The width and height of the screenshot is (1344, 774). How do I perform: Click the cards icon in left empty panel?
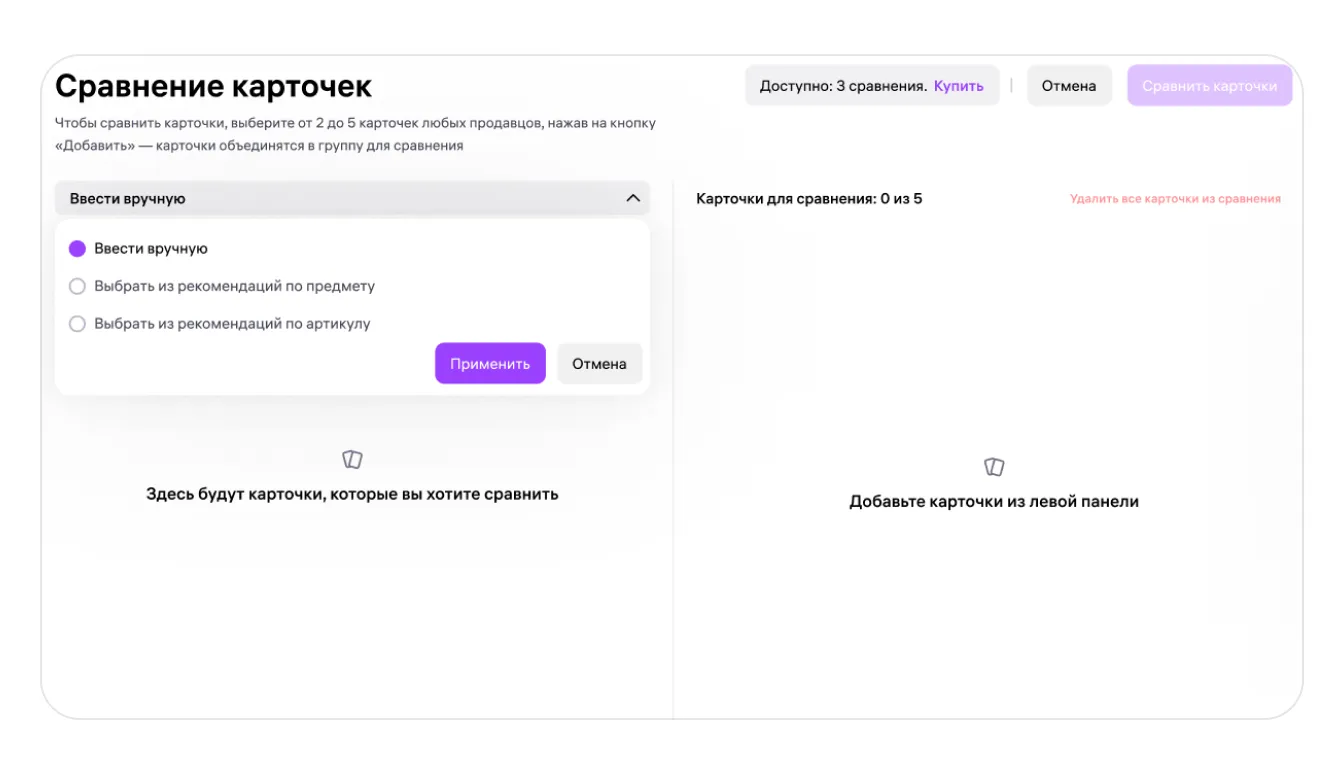pos(352,460)
